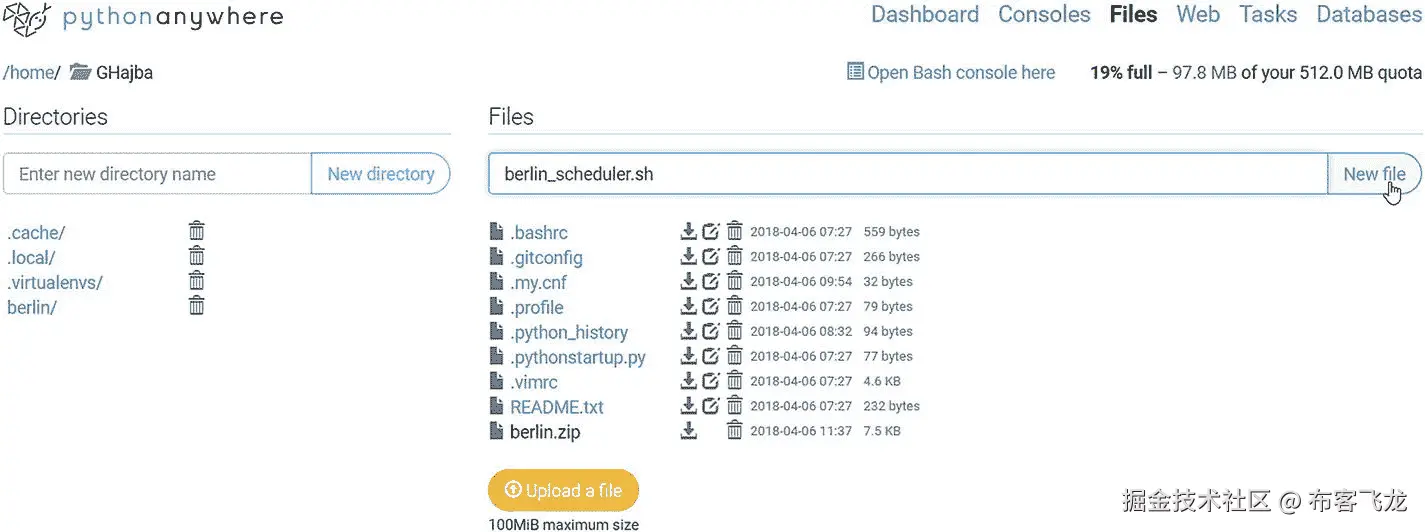Open the .gitconfig file link
The height and width of the screenshot is (532, 1425).
(x=546, y=257)
